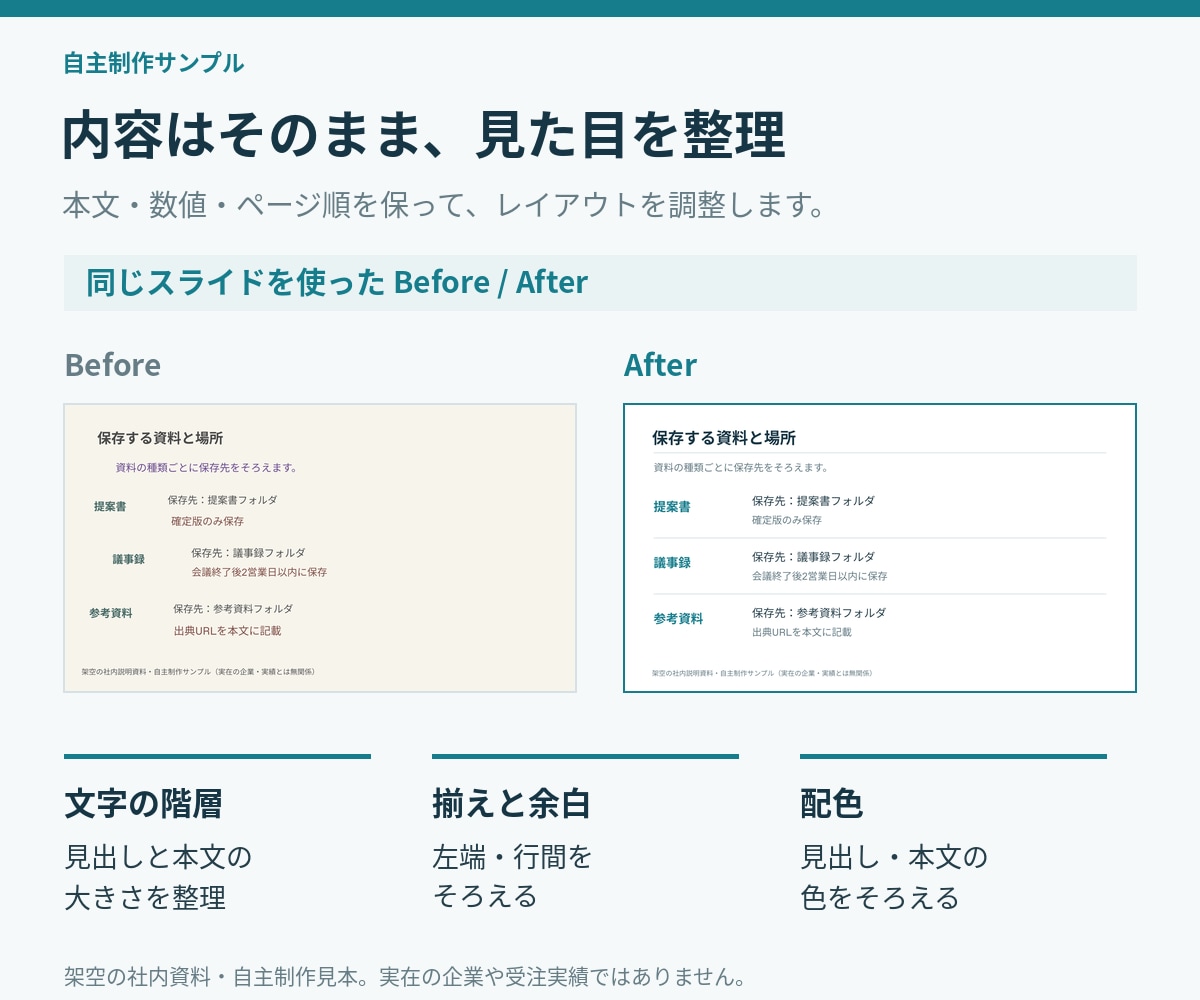Click "出典URLを本文に記載" in Before slide

(x=227, y=631)
